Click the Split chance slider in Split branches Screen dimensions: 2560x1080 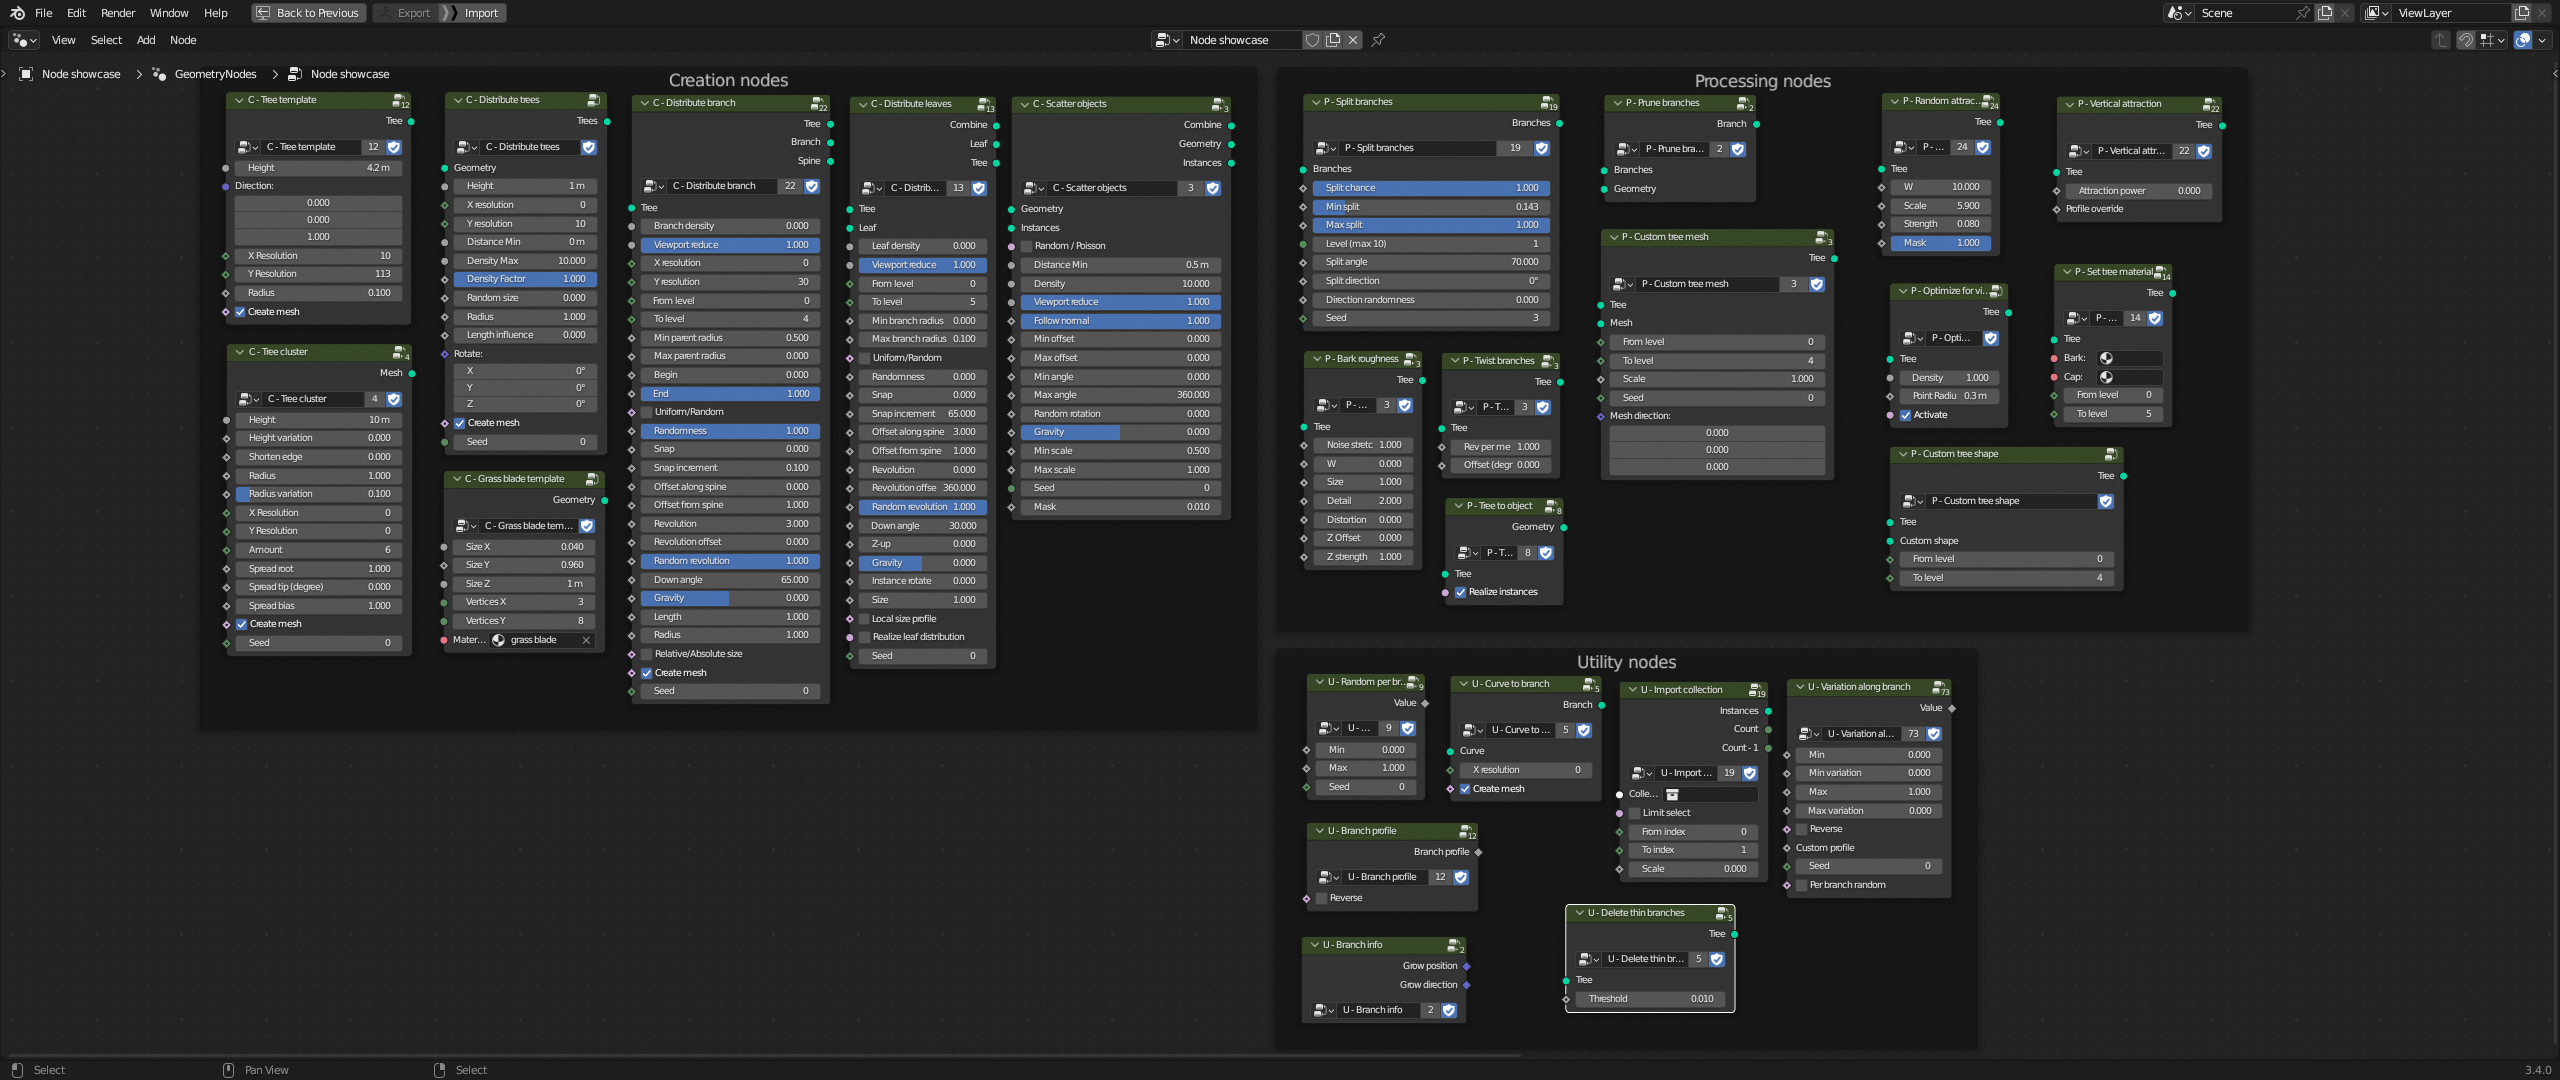tap(1430, 188)
